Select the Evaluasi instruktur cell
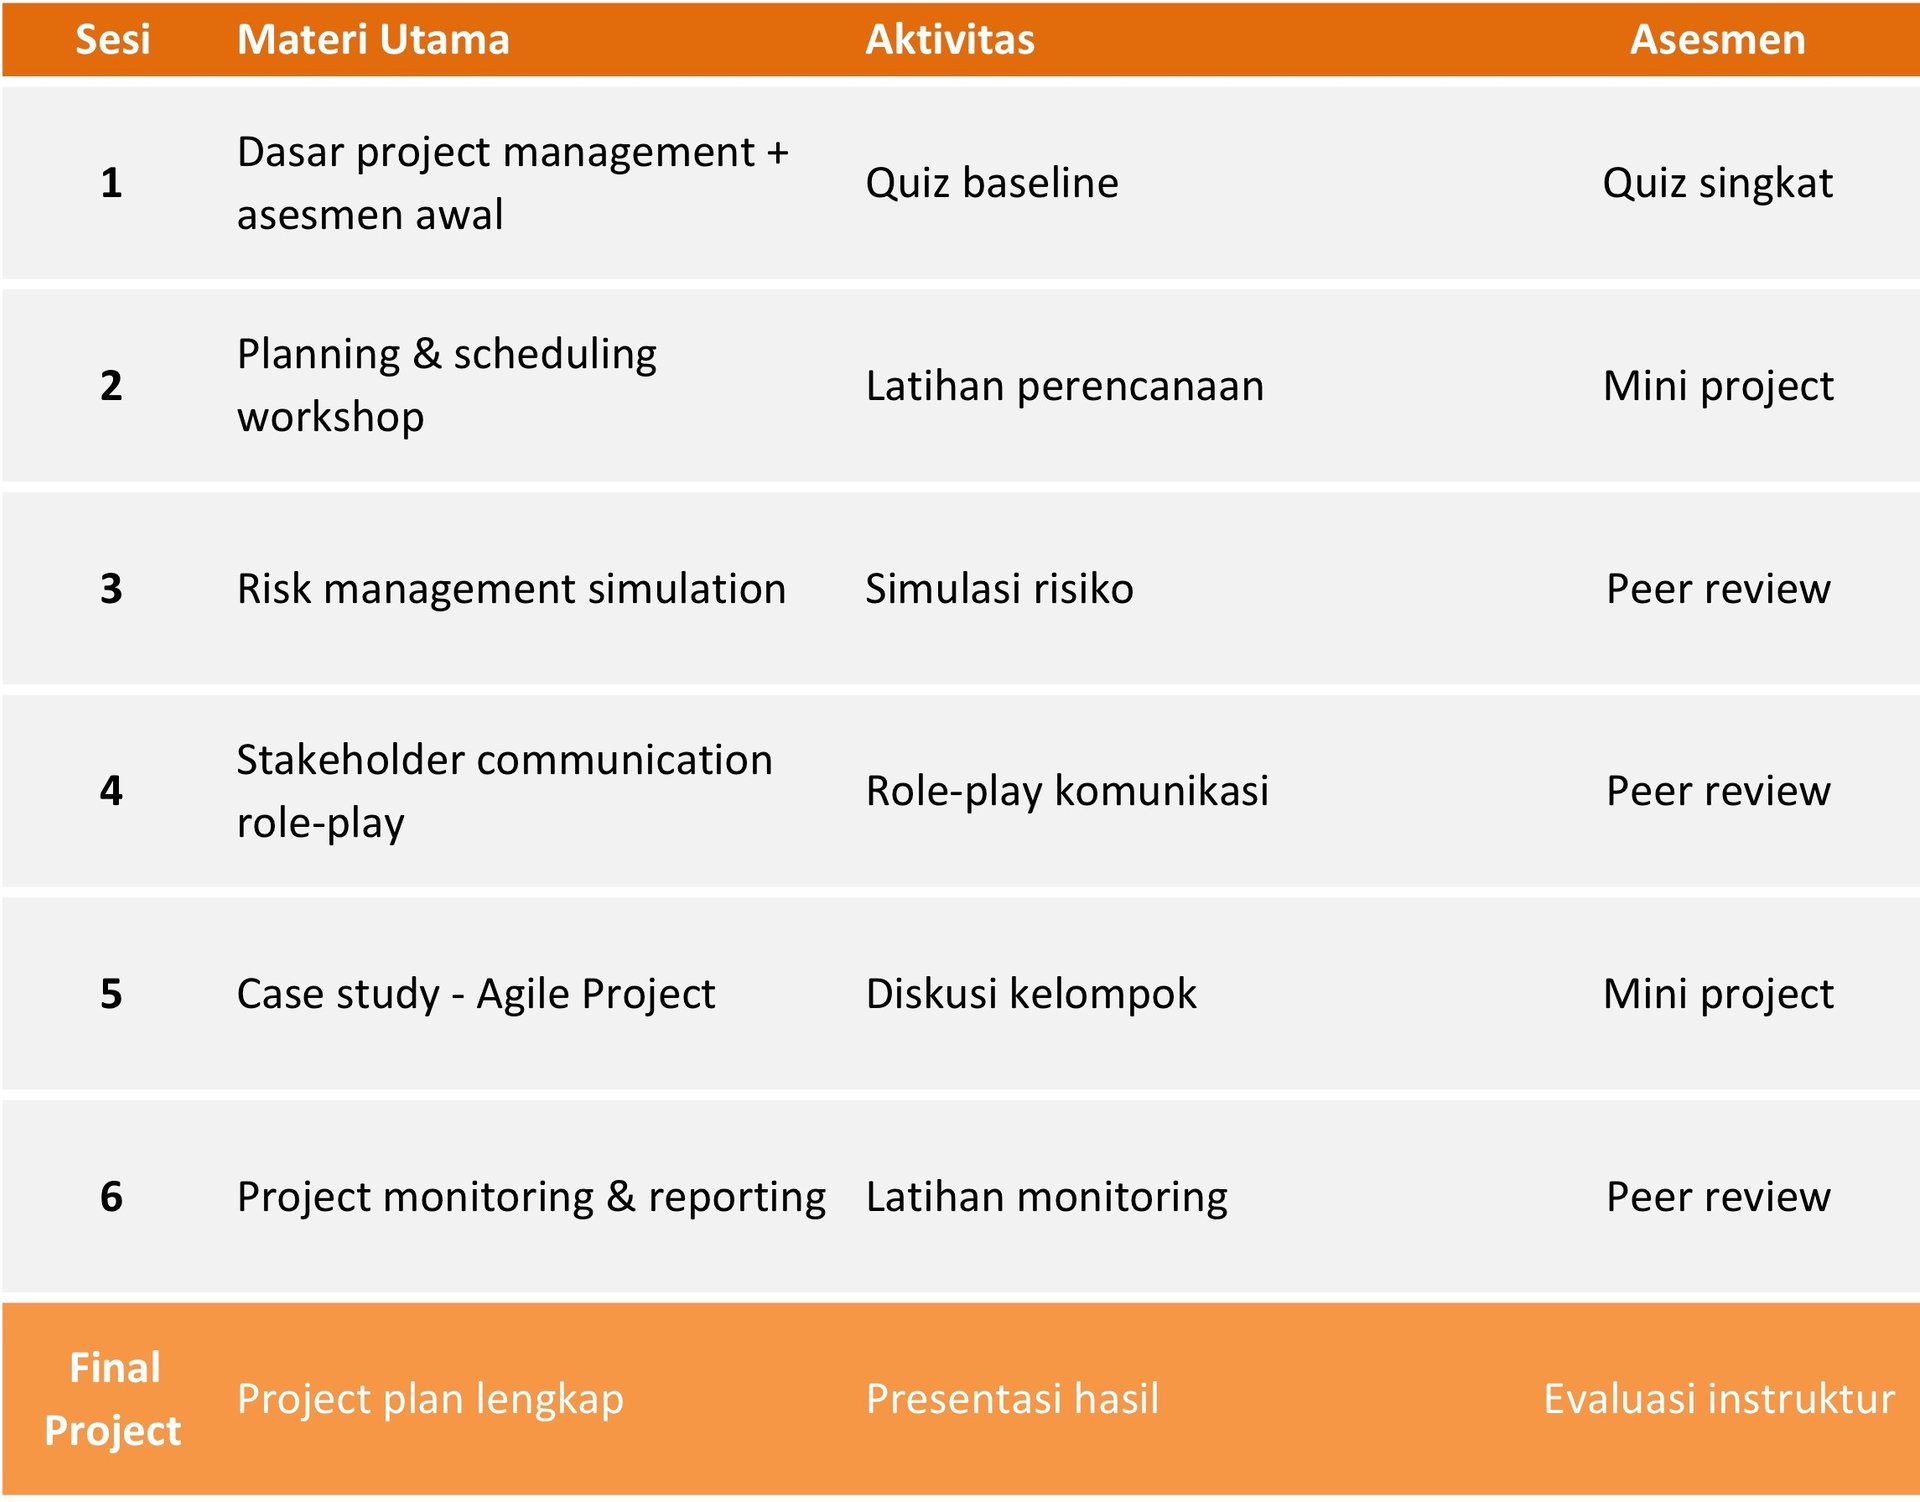 tap(1718, 1399)
